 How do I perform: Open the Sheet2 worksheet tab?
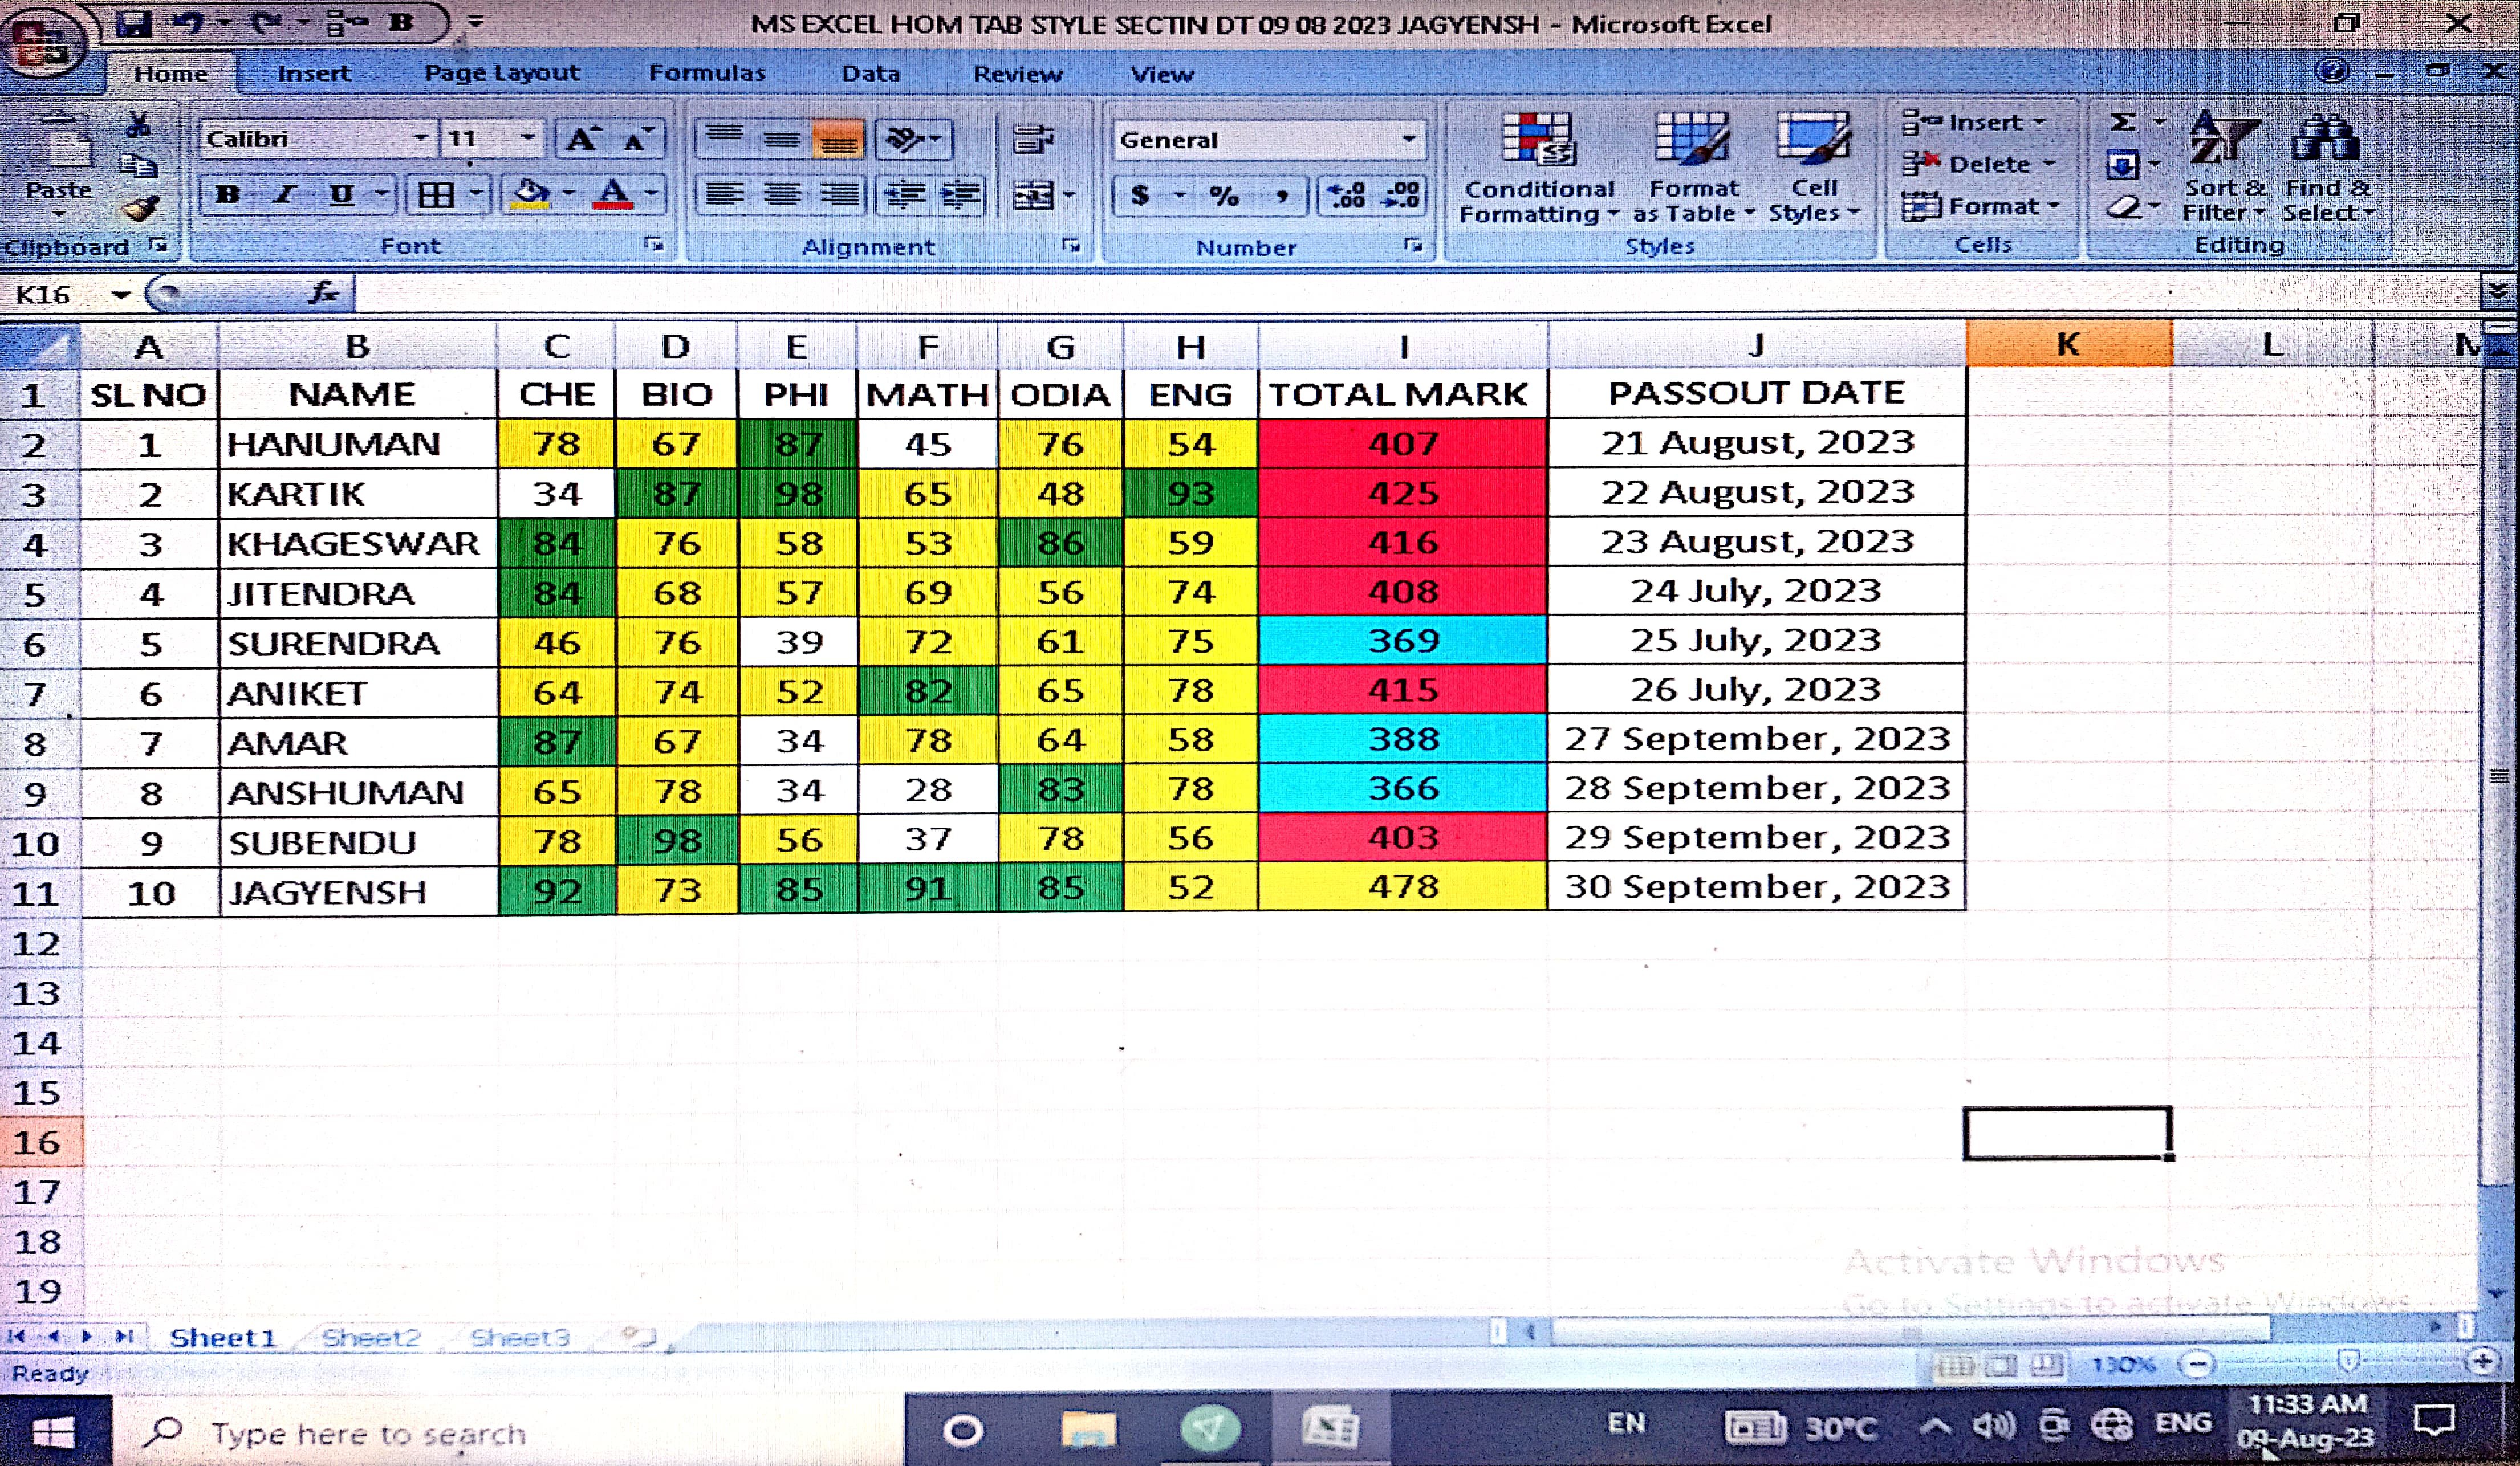[371, 1338]
